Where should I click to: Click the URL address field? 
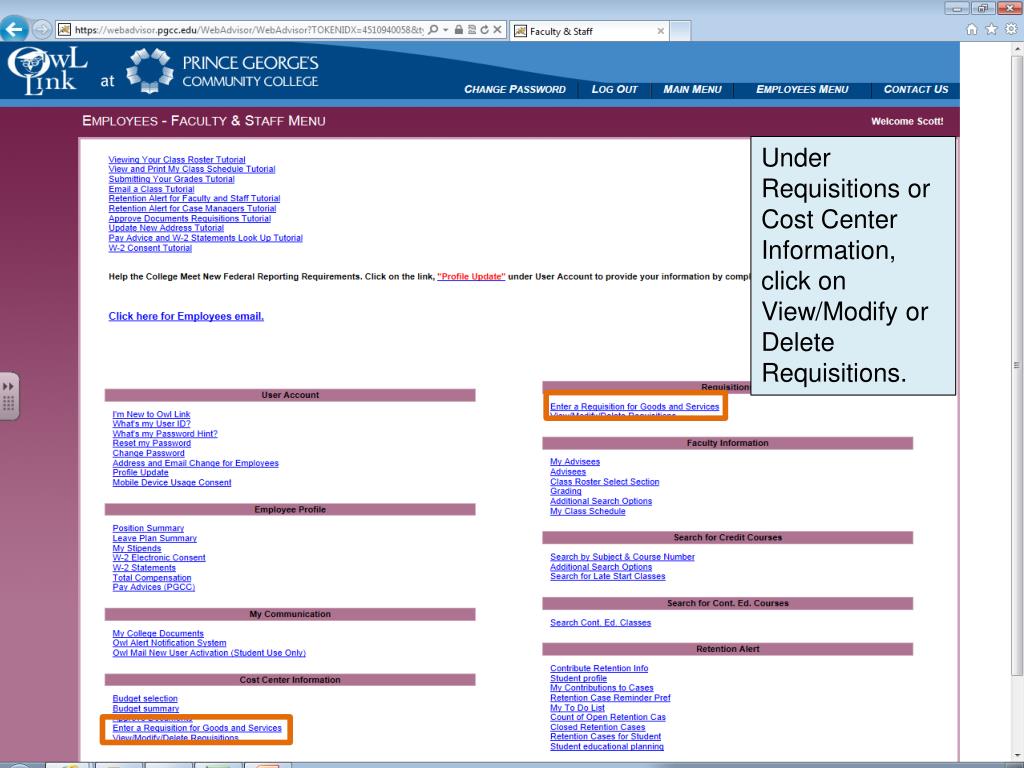[x=249, y=30]
